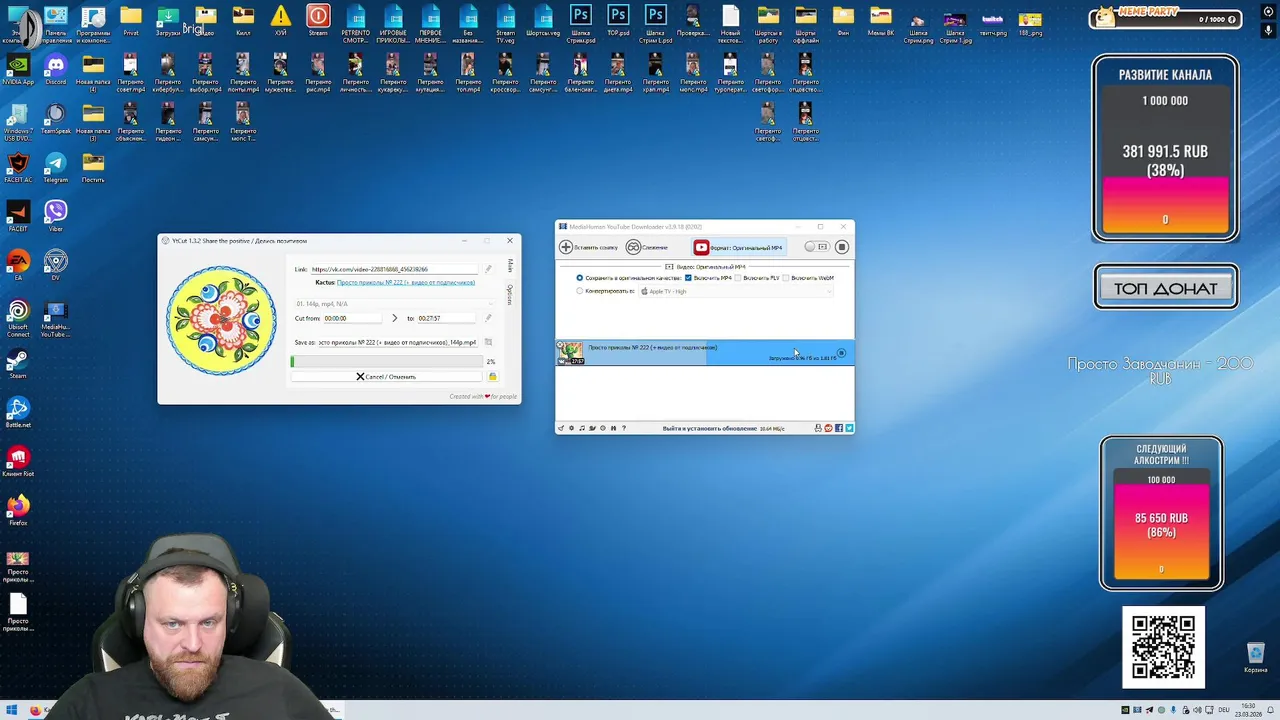Open the Ubisoft Connect desktop shortcut

[18, 313]
